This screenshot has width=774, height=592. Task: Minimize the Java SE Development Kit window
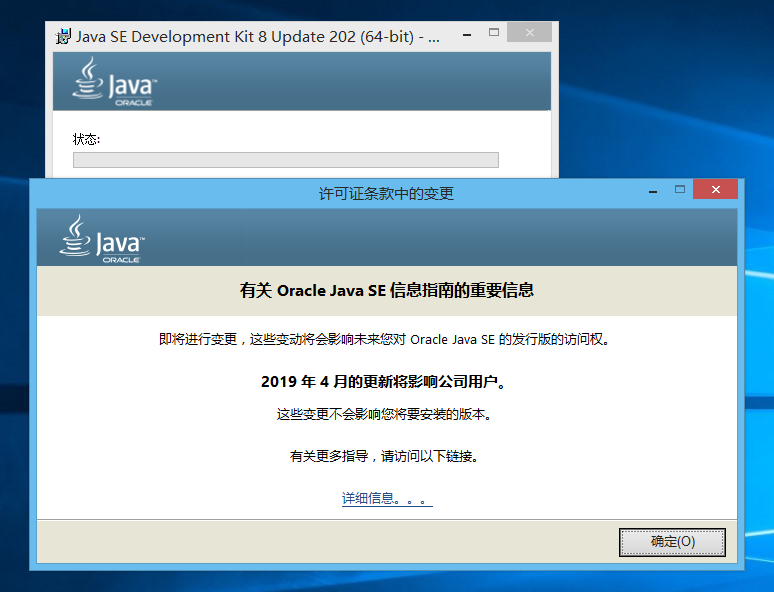coord(464,34)
